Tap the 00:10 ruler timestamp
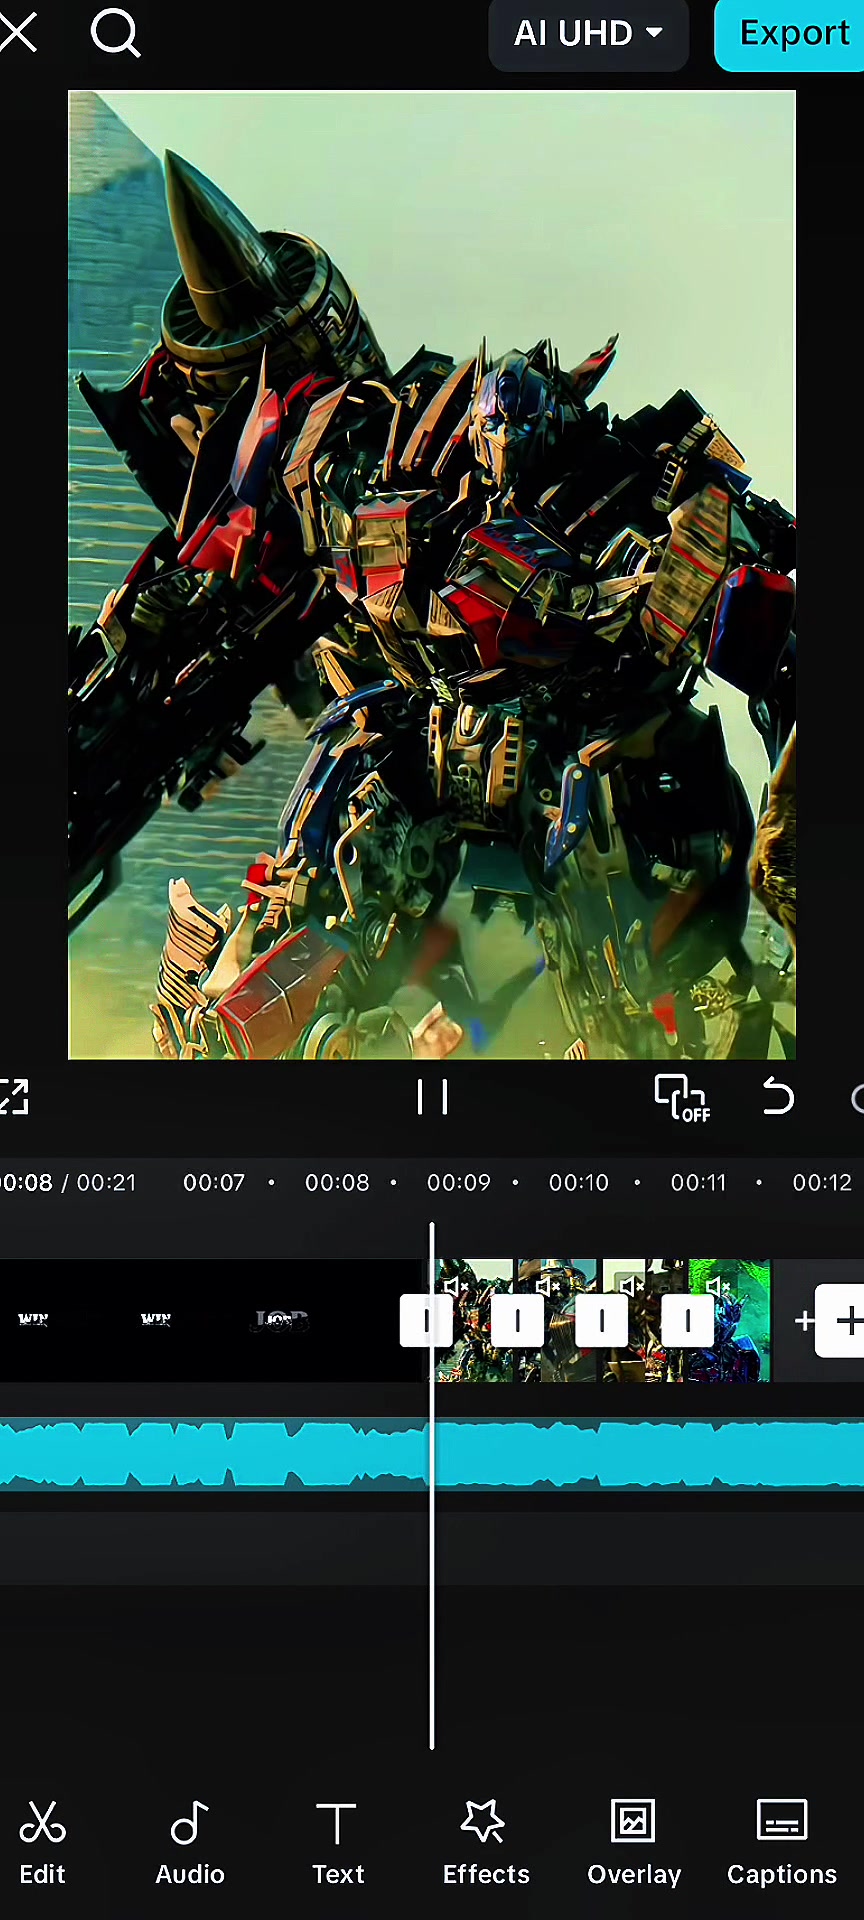The image size is (864, 1920). pos(579,1182)
